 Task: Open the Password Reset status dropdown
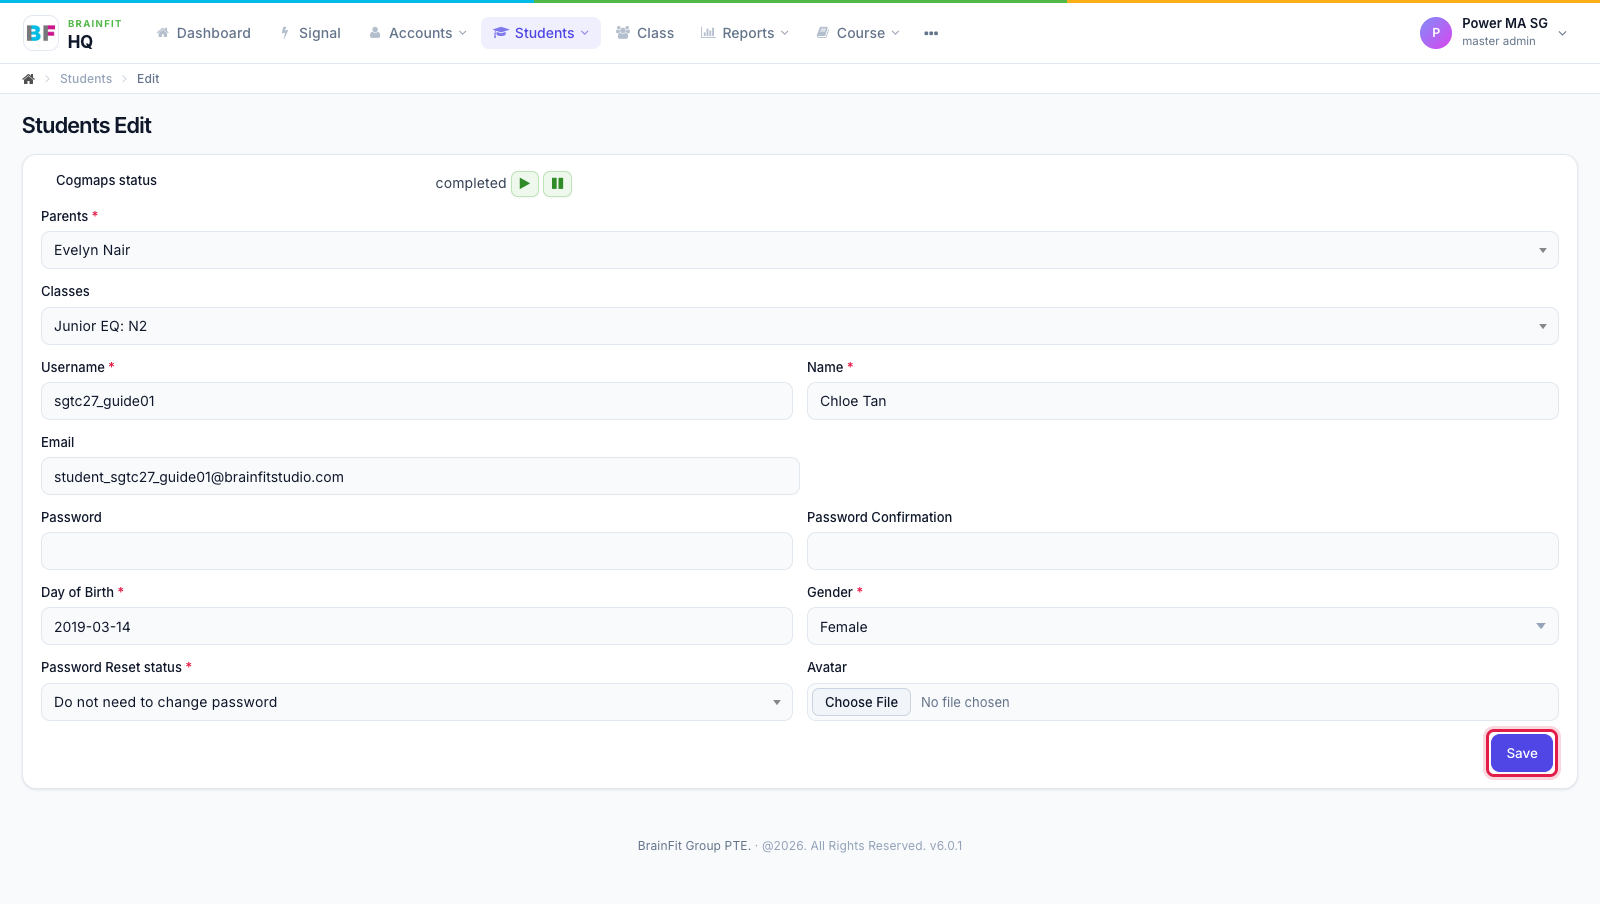[x=417, y=702]
